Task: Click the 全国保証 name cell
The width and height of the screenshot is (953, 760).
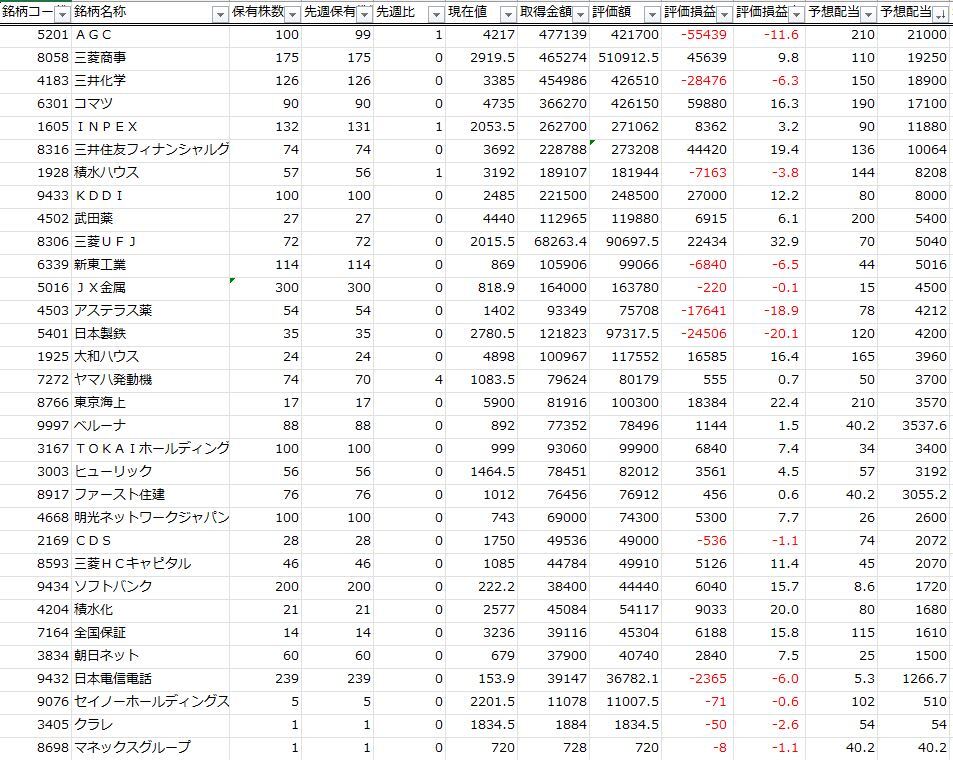Action: [x=150, y=633]
